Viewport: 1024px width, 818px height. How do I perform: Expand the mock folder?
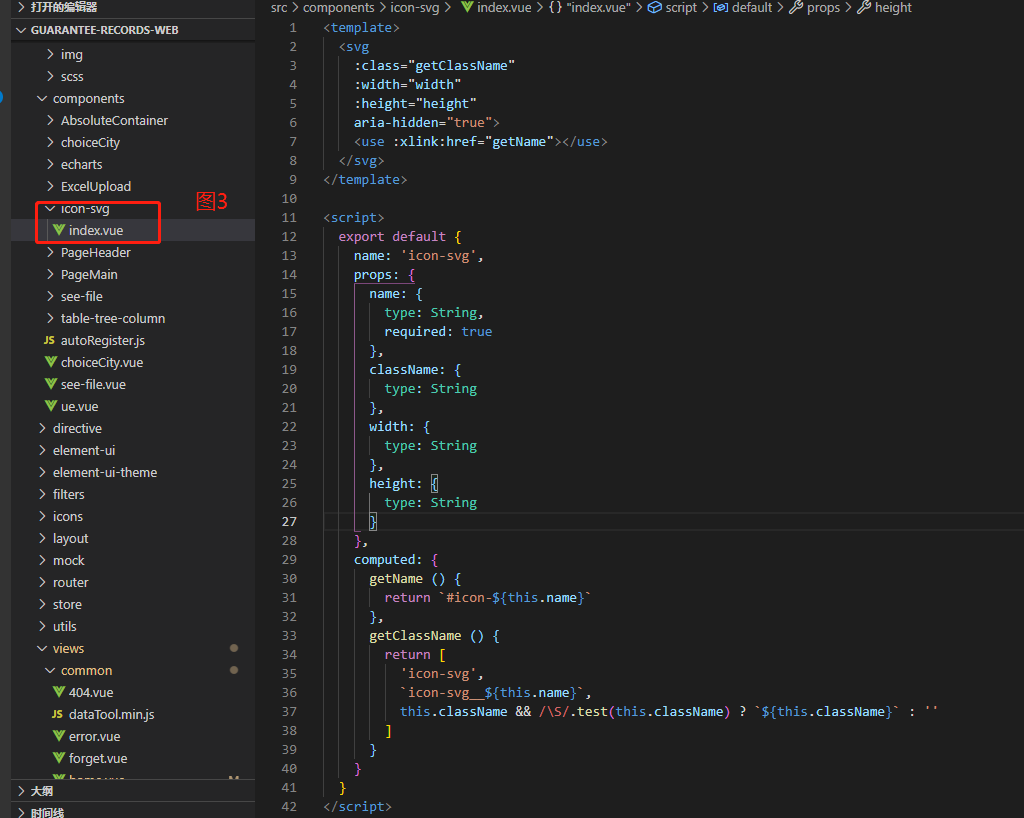pyautogui.click(x=42, y=560)
